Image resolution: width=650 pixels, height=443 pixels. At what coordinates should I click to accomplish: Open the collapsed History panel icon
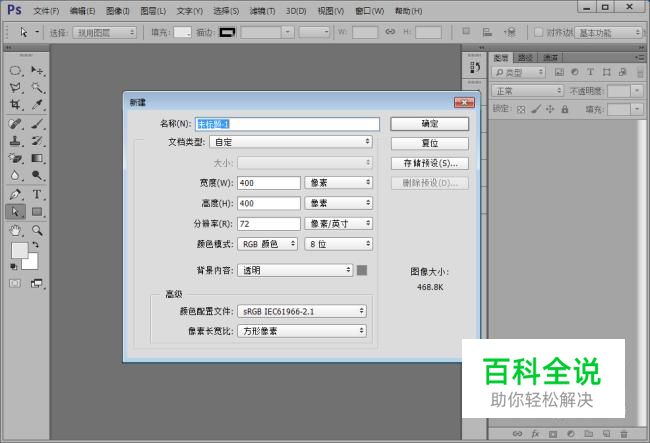(x=475, y=67)
